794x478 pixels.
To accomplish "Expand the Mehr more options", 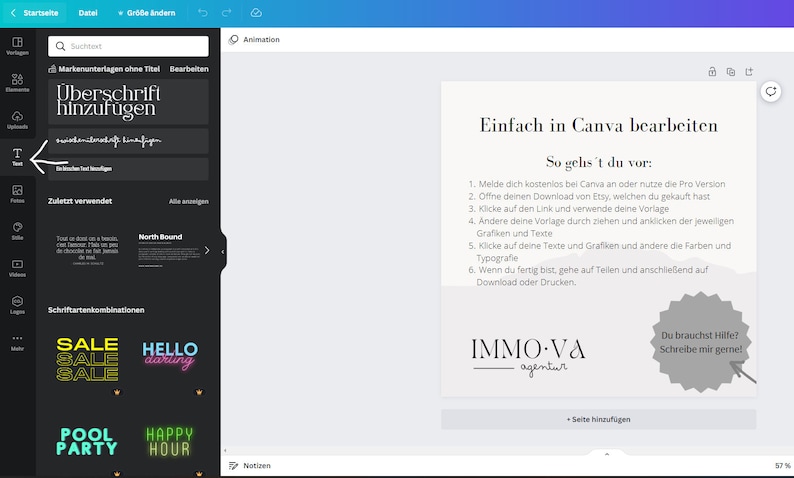I will (17, 342).
